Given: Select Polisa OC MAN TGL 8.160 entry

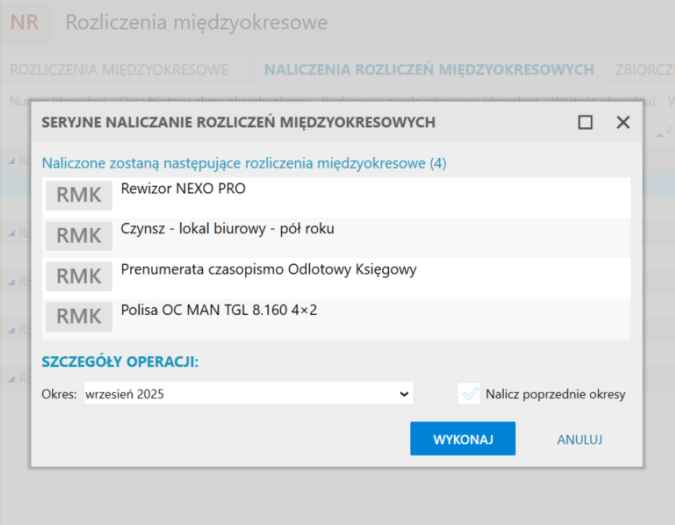Looking at the screenshot, I should [x=219, y=310].
